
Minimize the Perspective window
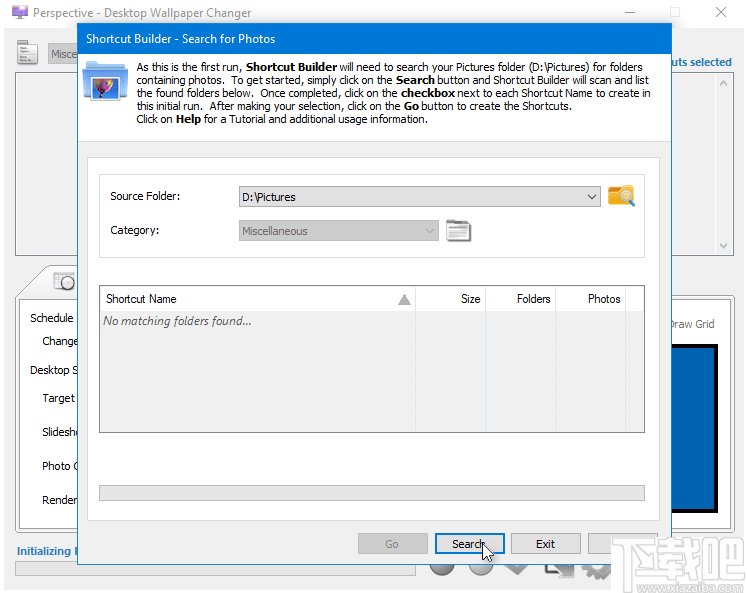[x=630, y=12]
